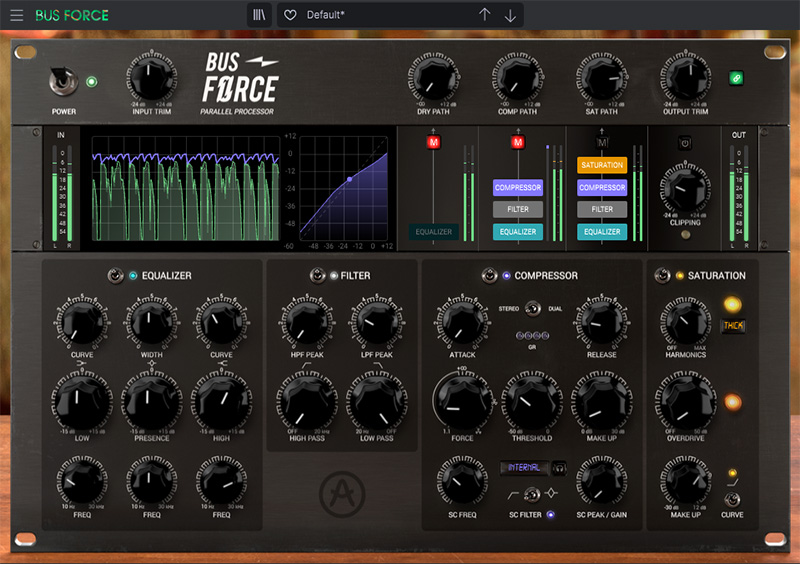Click the equalizer WIDTH knob
Image resolution: width=800 pixels, height=564 pixels.
click(x=152, y=322)
